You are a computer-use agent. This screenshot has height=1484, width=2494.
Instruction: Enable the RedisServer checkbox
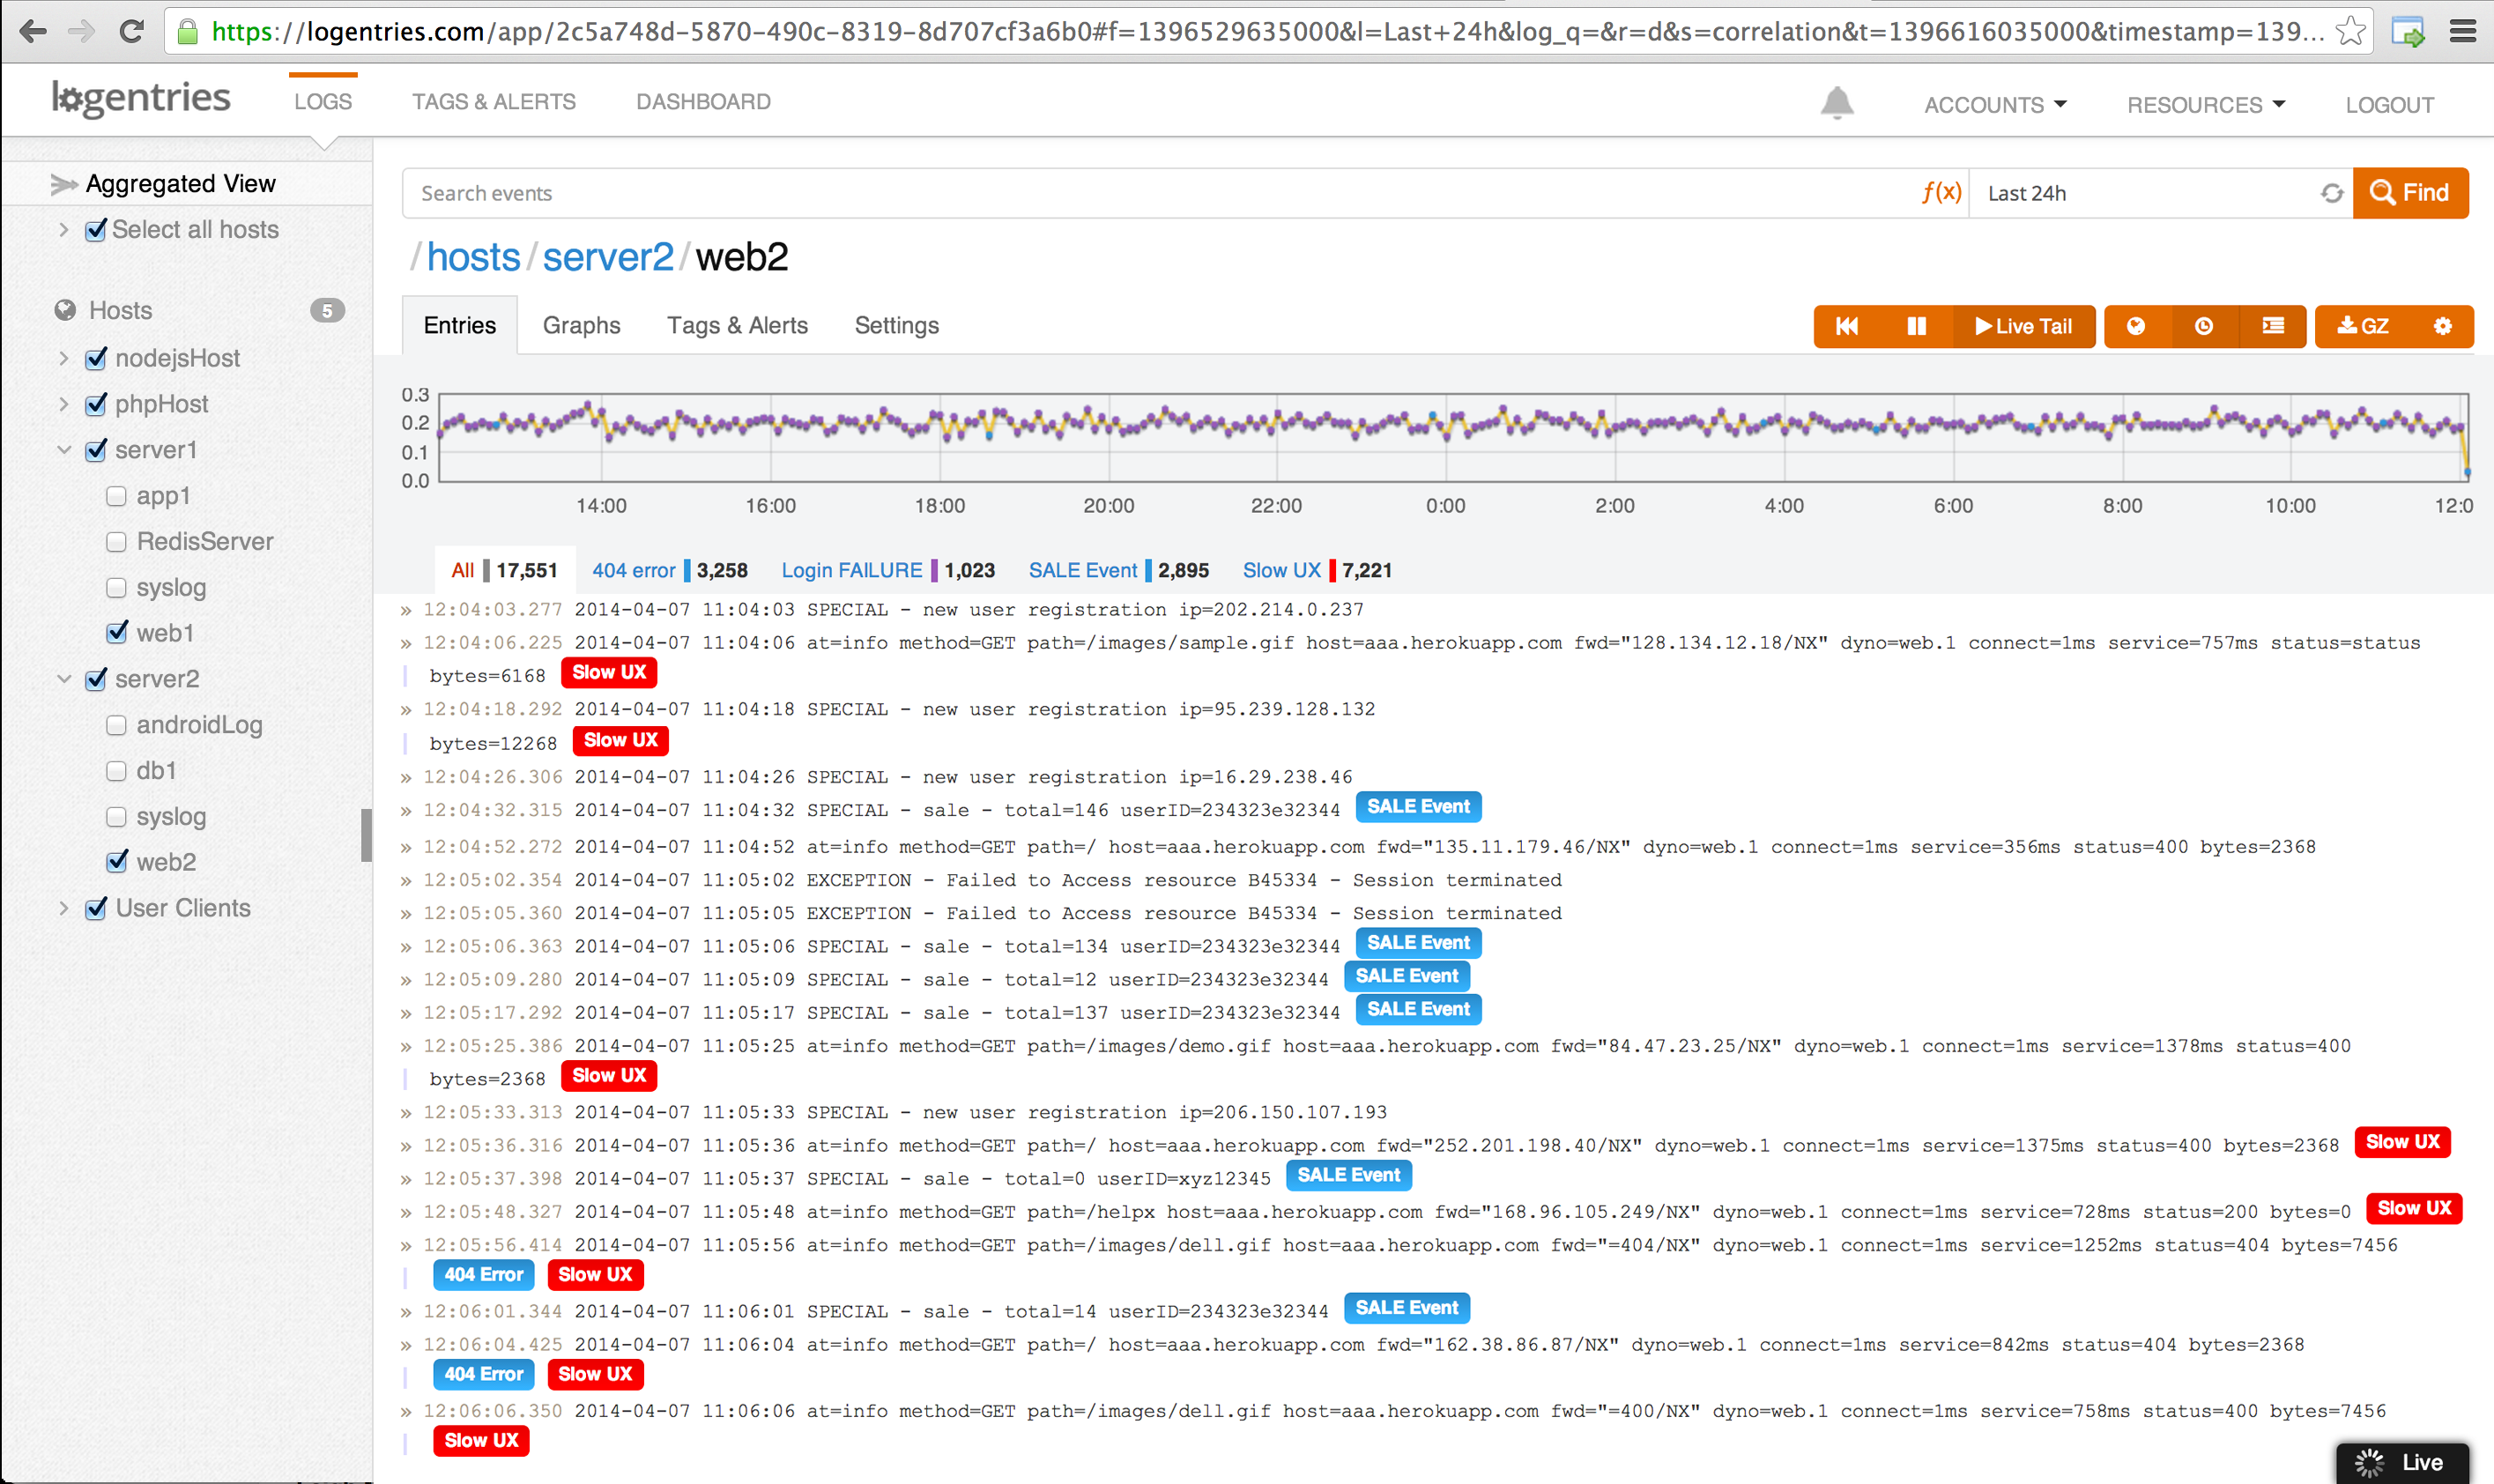pos(116,542)
